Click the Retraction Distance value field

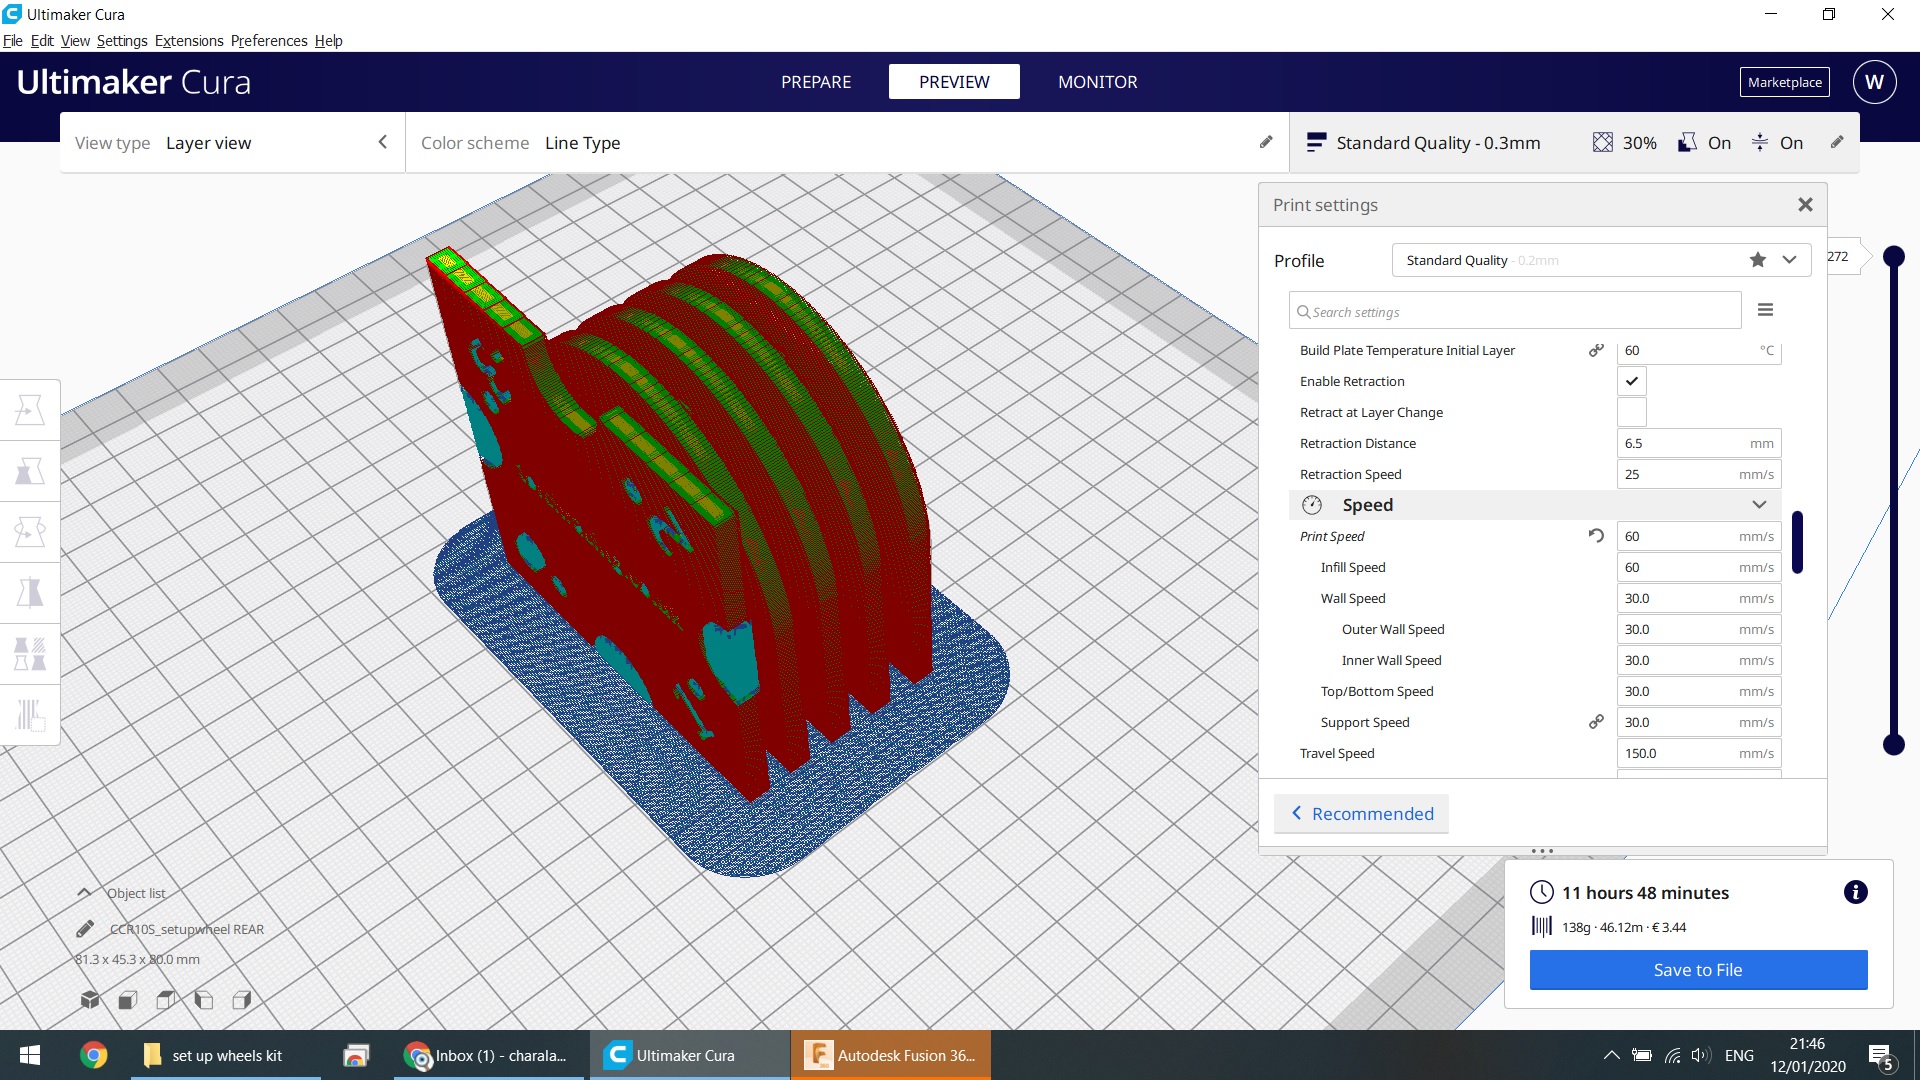[x=1699, y=443]
